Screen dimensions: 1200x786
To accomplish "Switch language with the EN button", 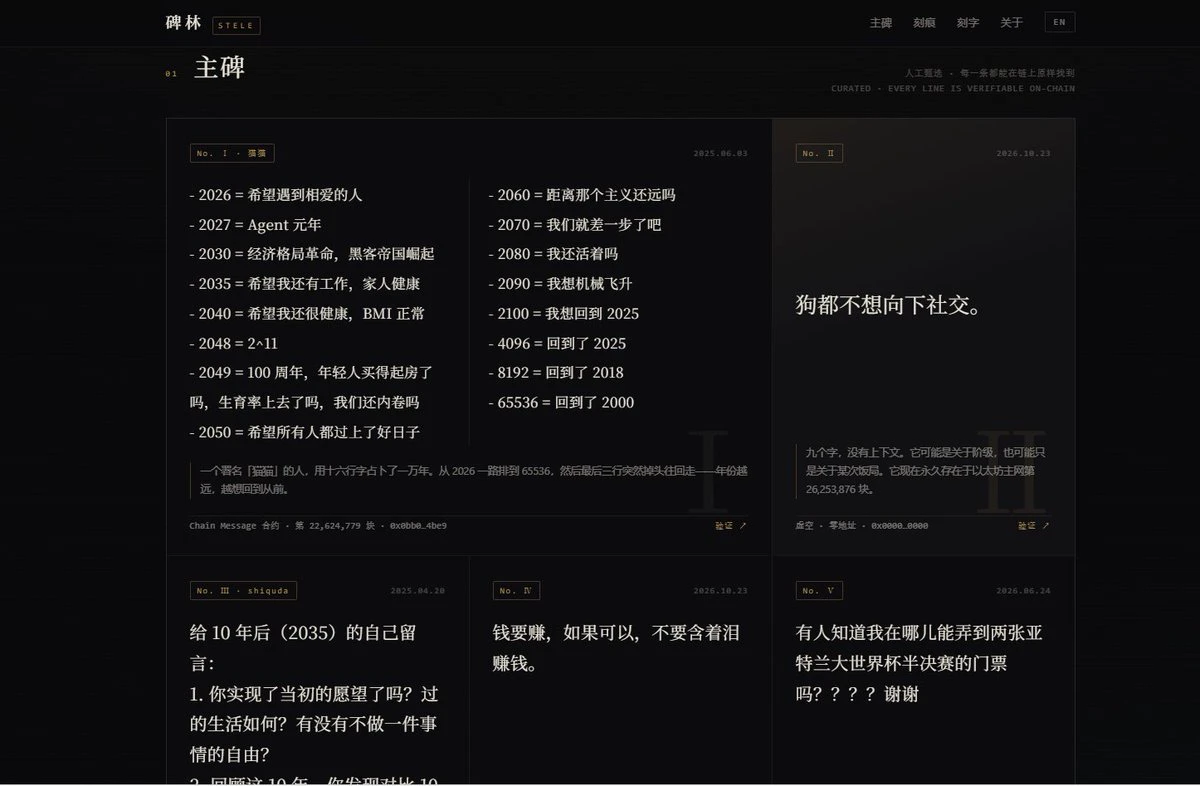I will coord(1060,22).
